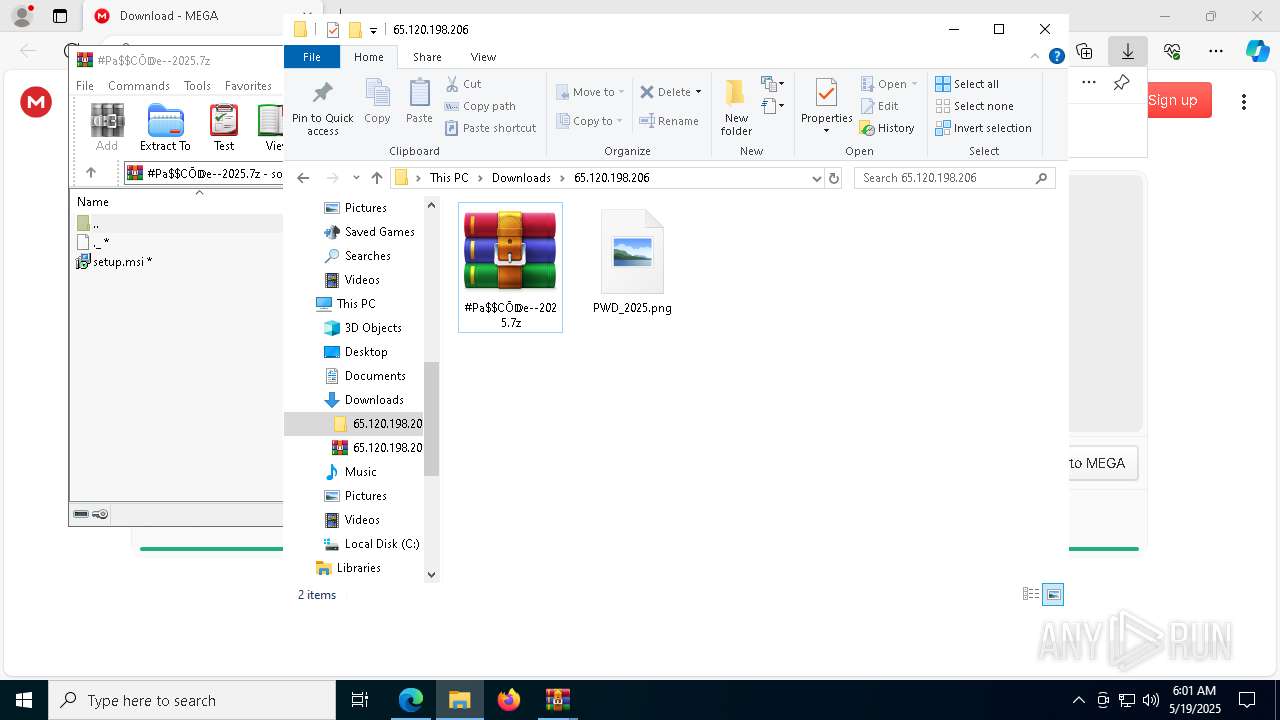Screen dimensions: 1280x720
Task: Click Select all in ribbon
Action: 967,84
